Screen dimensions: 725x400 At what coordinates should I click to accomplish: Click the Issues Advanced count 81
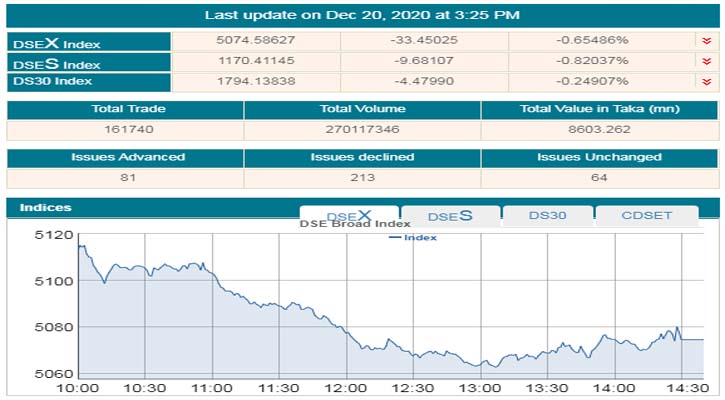point(126,178)
